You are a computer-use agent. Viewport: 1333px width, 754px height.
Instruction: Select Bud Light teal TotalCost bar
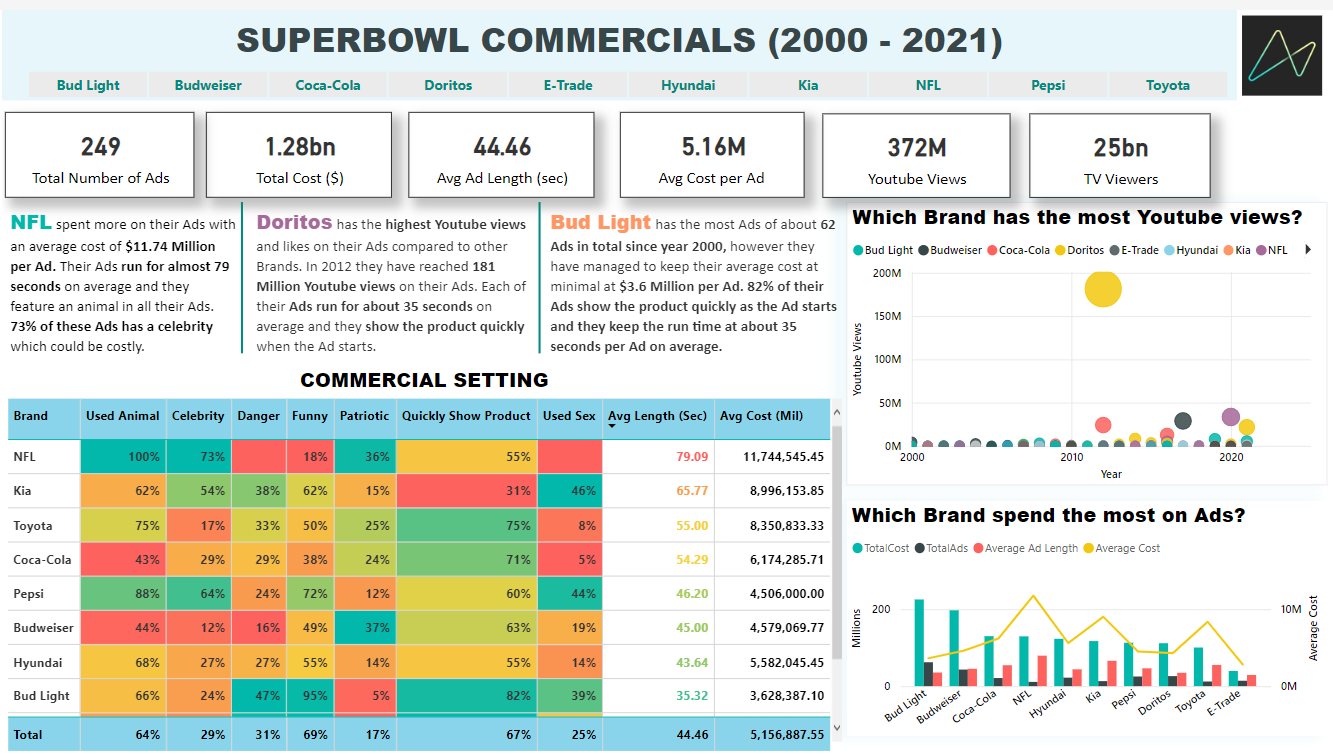tap(919, 643)
